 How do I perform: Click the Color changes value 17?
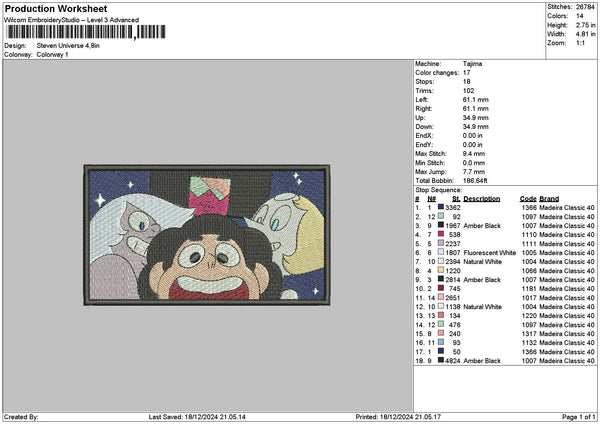(466, 73)
